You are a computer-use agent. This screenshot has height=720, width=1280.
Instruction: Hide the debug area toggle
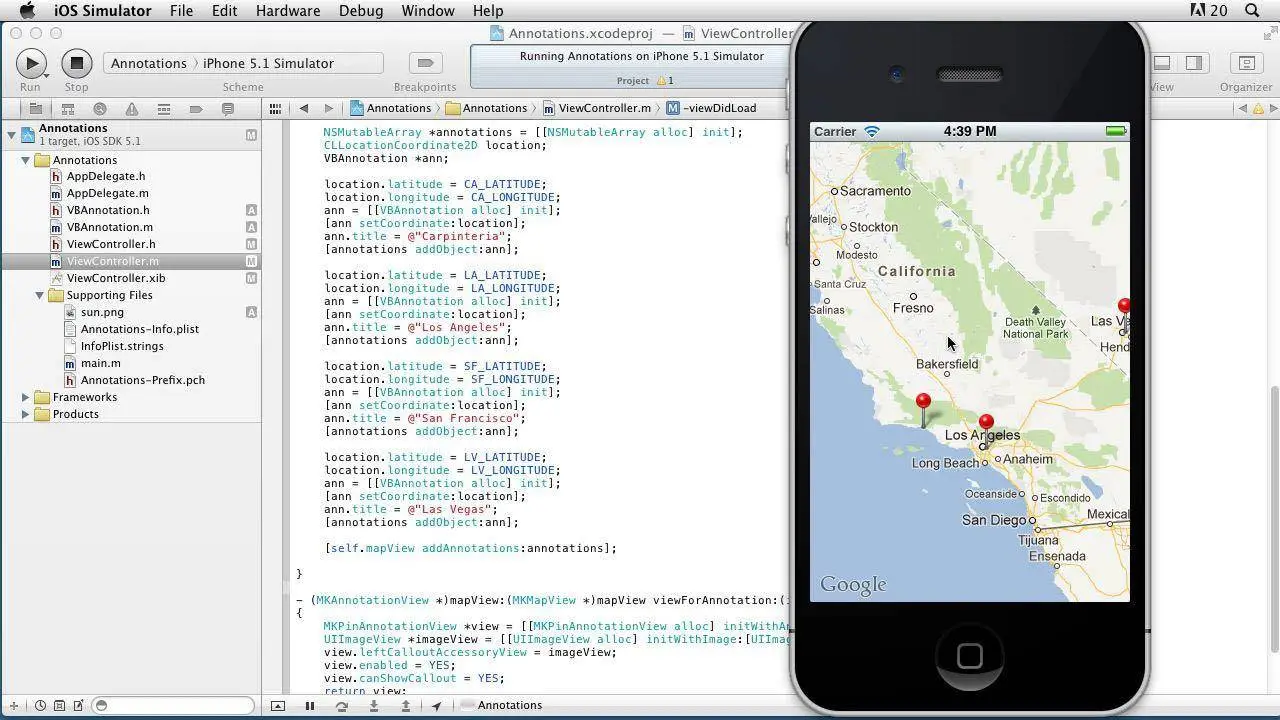click(278, 706)
